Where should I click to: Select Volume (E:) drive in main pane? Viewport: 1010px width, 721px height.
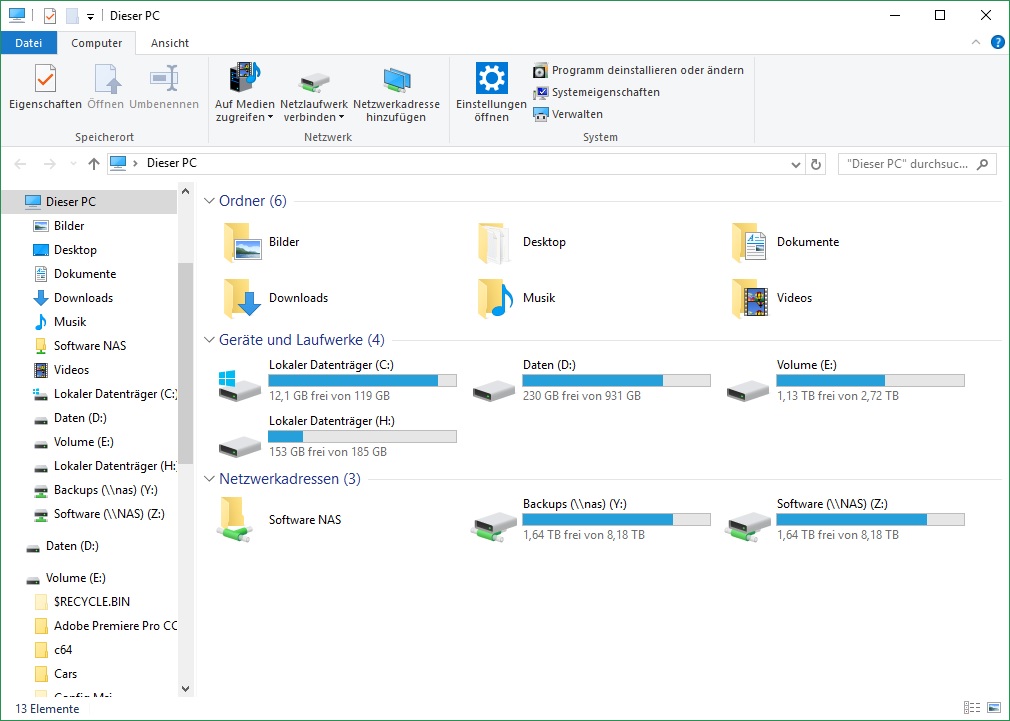pos(845,381)
